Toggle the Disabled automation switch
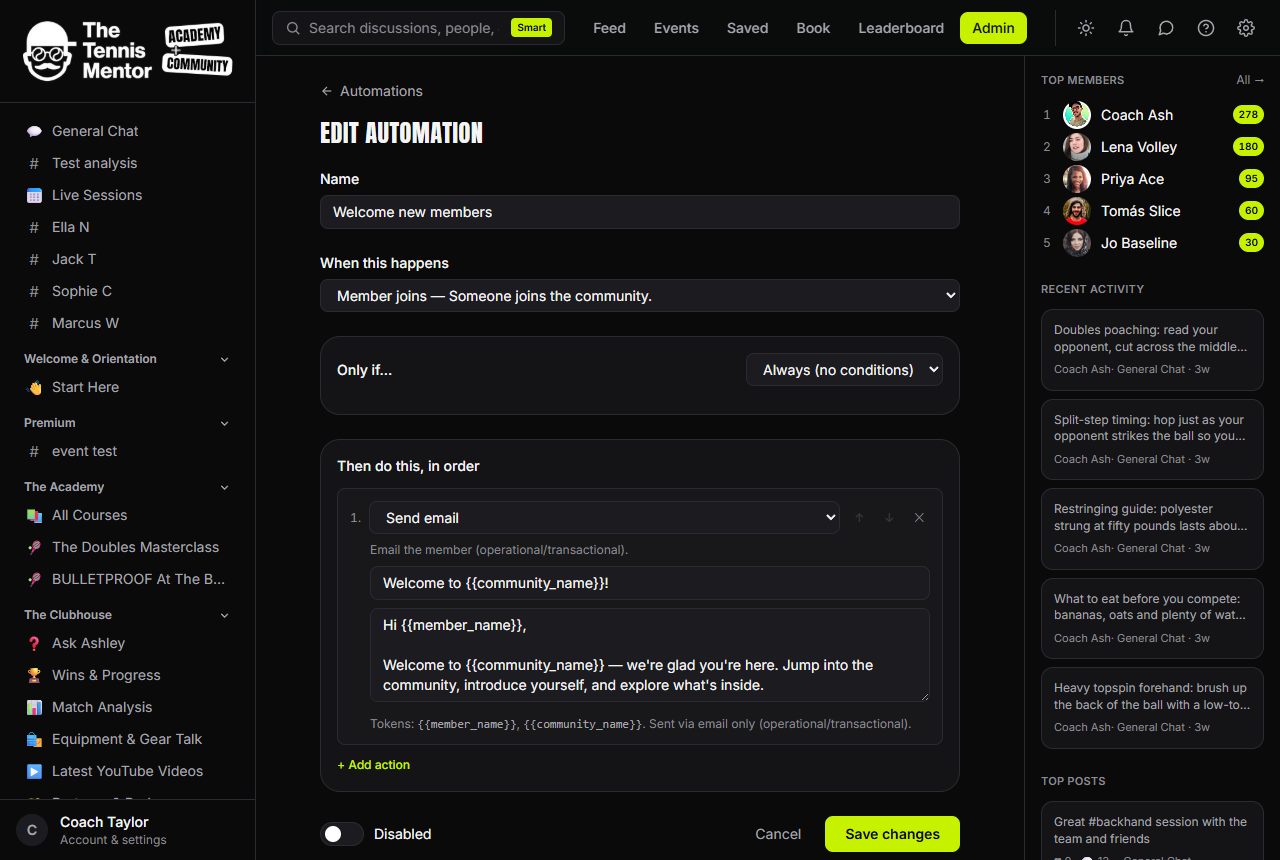The width and height of the screenshot is (1280, 860). click(x=342, y=834)
